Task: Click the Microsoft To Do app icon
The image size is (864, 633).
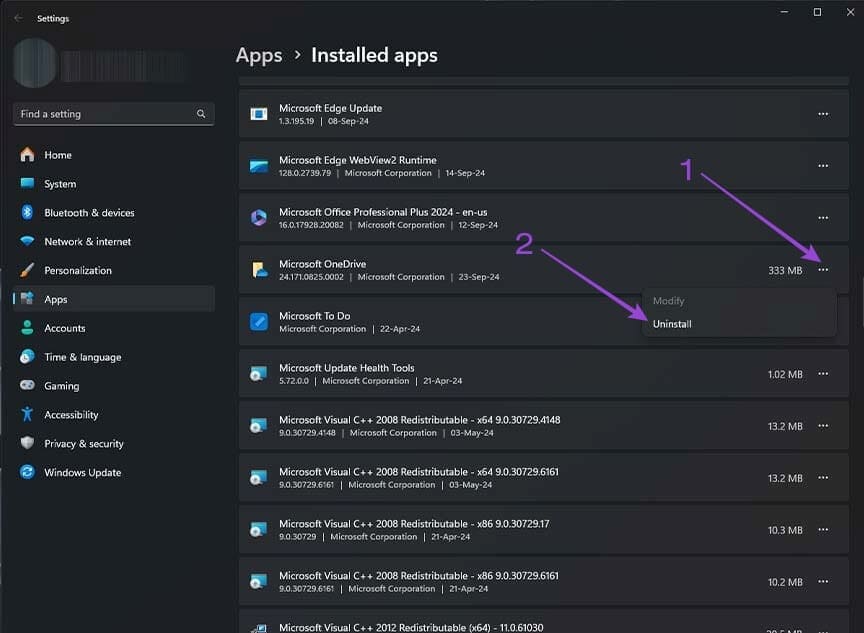Action: pos(258,322)
